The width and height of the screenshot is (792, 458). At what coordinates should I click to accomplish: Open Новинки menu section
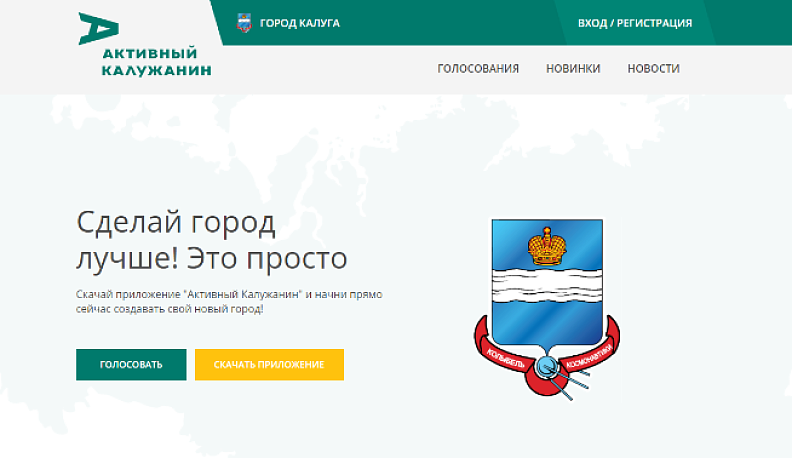click(x=573, y=69)
